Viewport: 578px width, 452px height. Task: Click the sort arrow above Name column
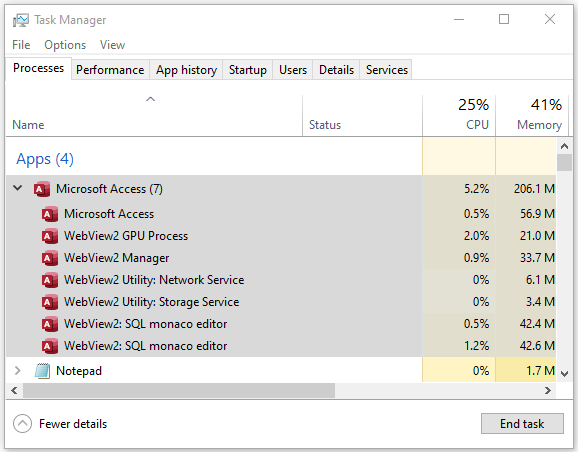(x=150, y=99)
